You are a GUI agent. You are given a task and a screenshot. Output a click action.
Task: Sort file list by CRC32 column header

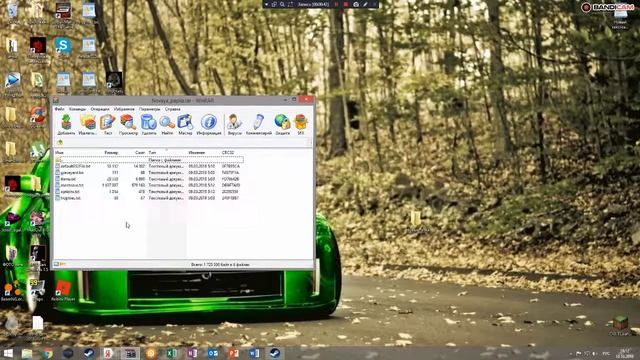pos(228,153)
